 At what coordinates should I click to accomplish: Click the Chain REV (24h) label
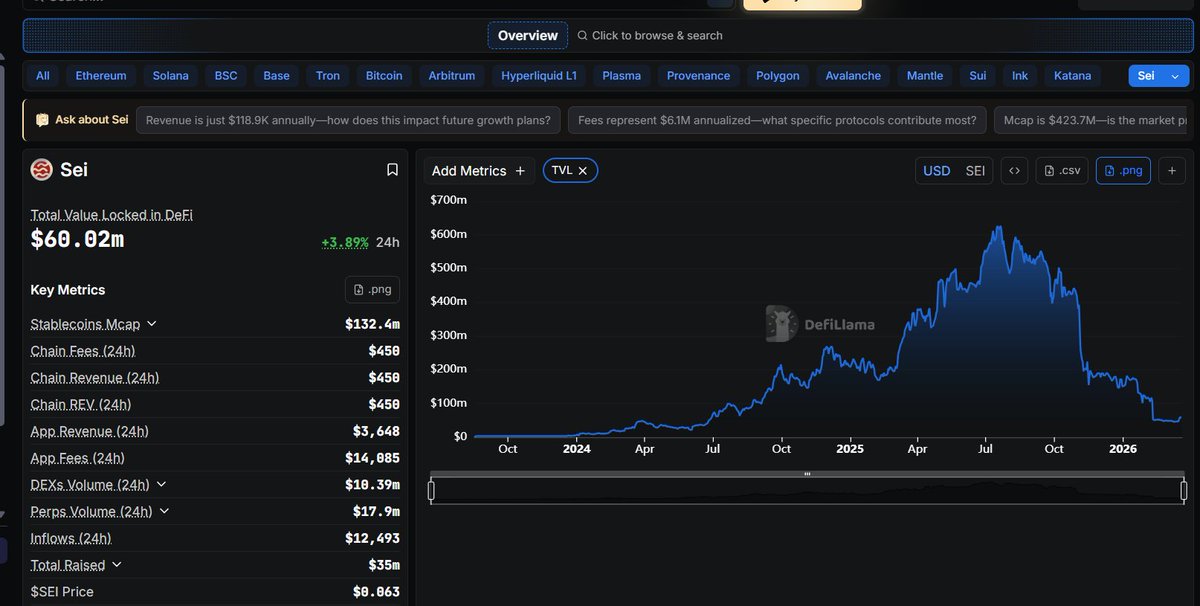pyautogui.click(x=81, y=405)
